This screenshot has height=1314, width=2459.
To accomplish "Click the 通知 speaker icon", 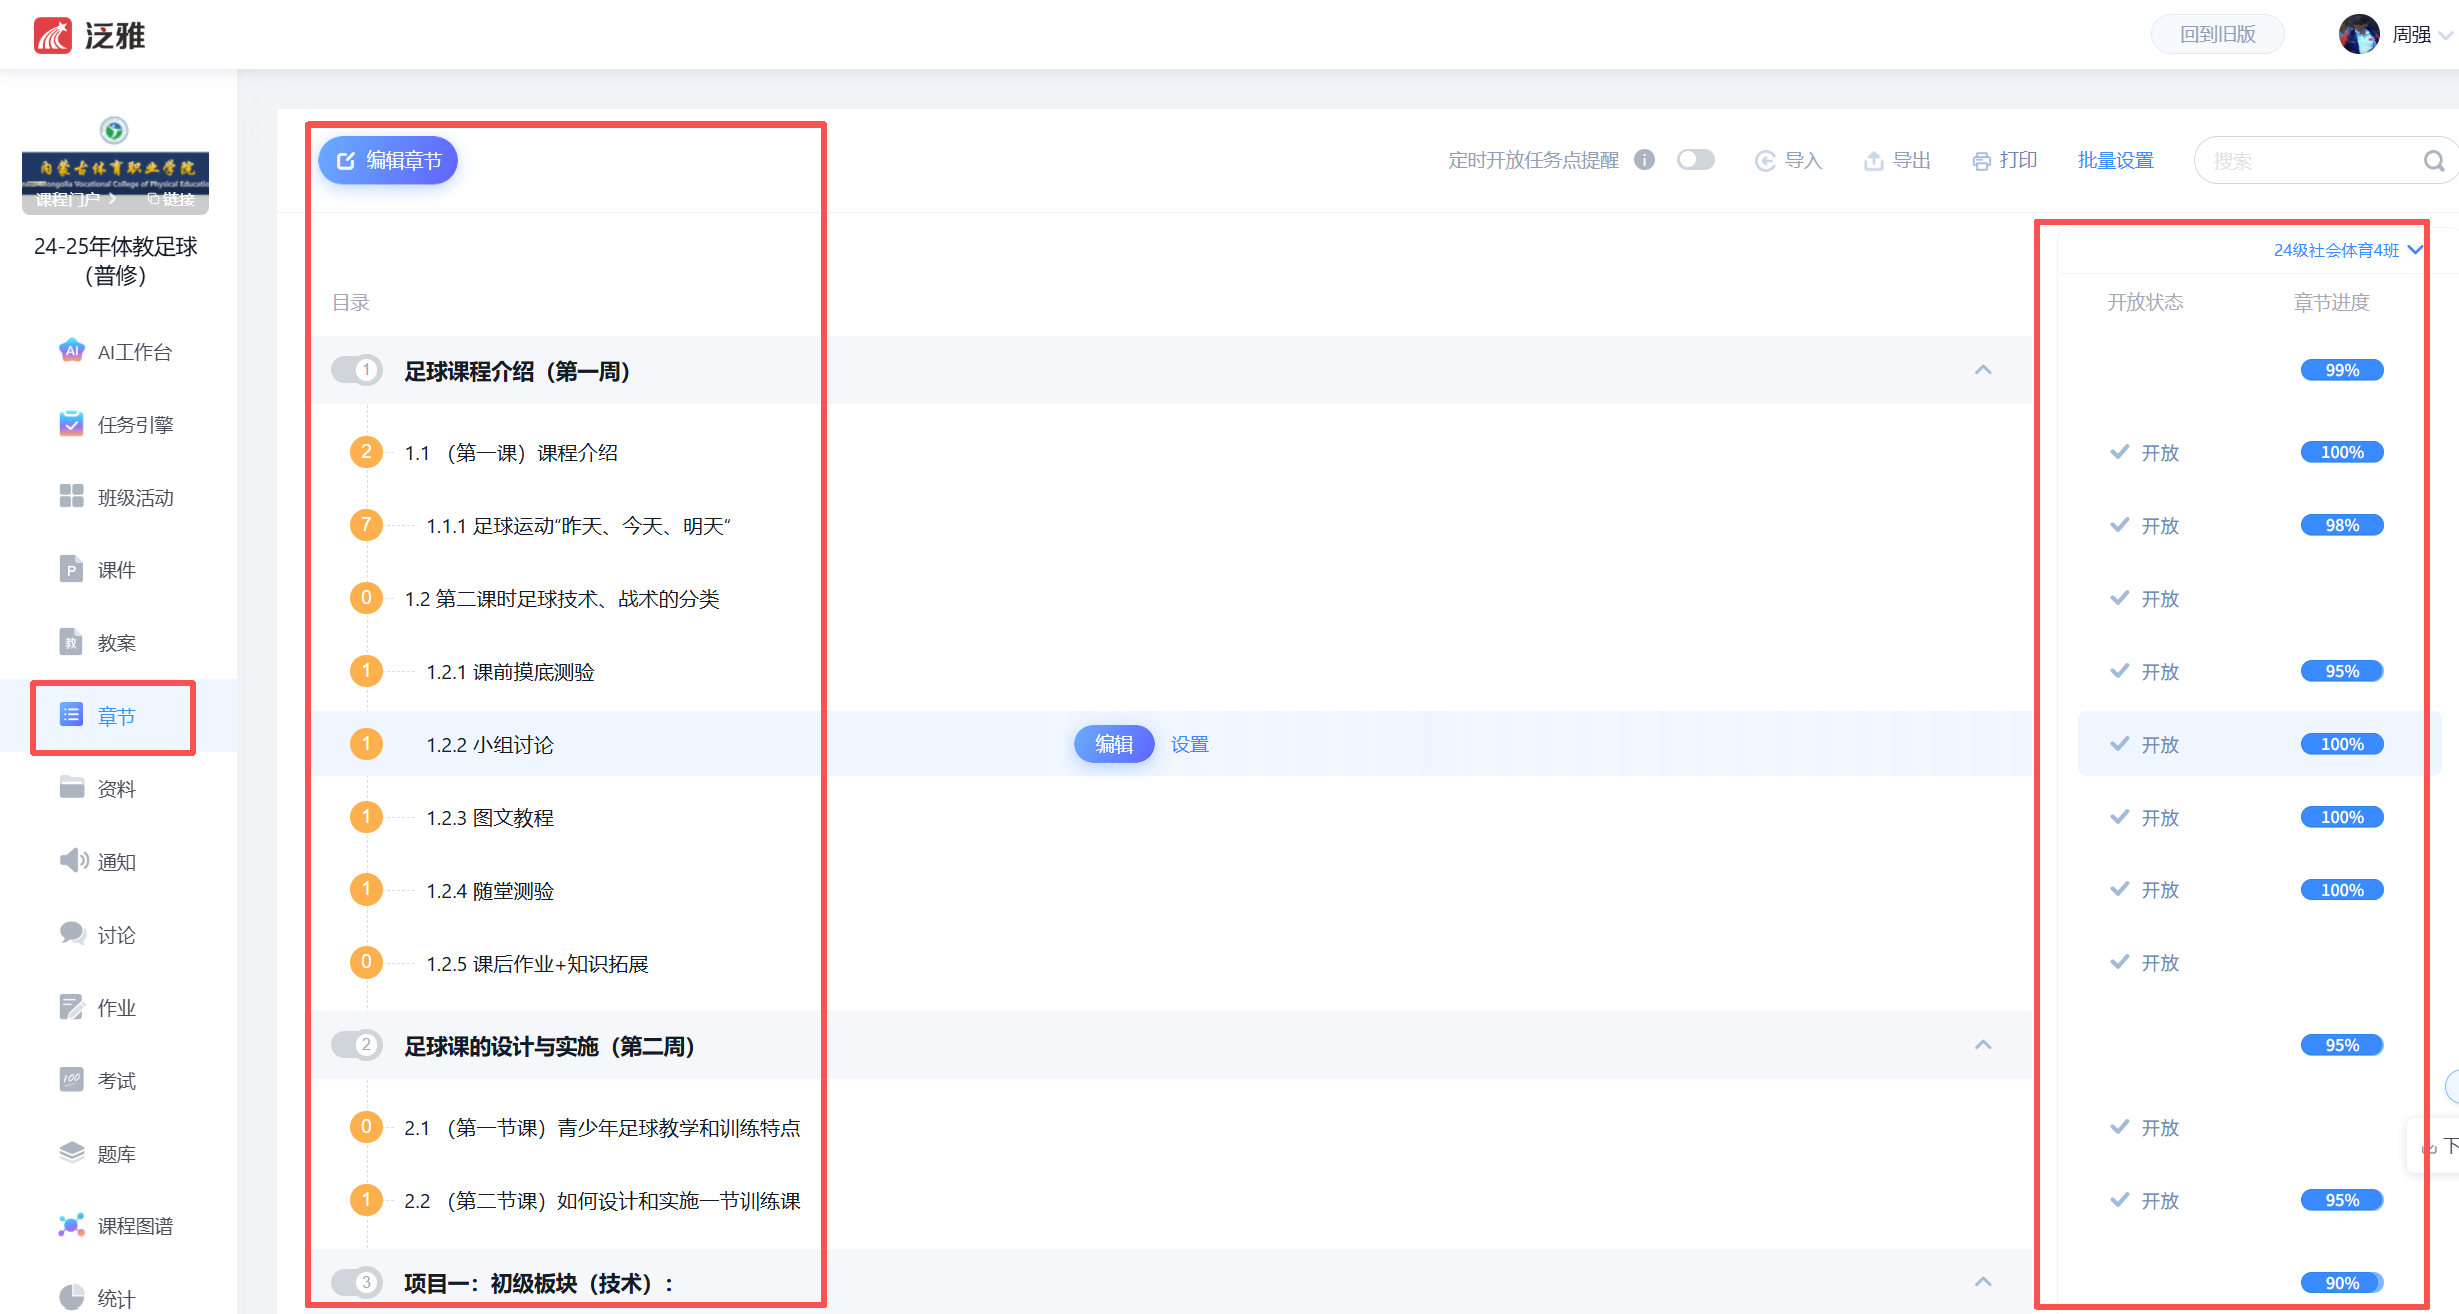I will [71, 861].
